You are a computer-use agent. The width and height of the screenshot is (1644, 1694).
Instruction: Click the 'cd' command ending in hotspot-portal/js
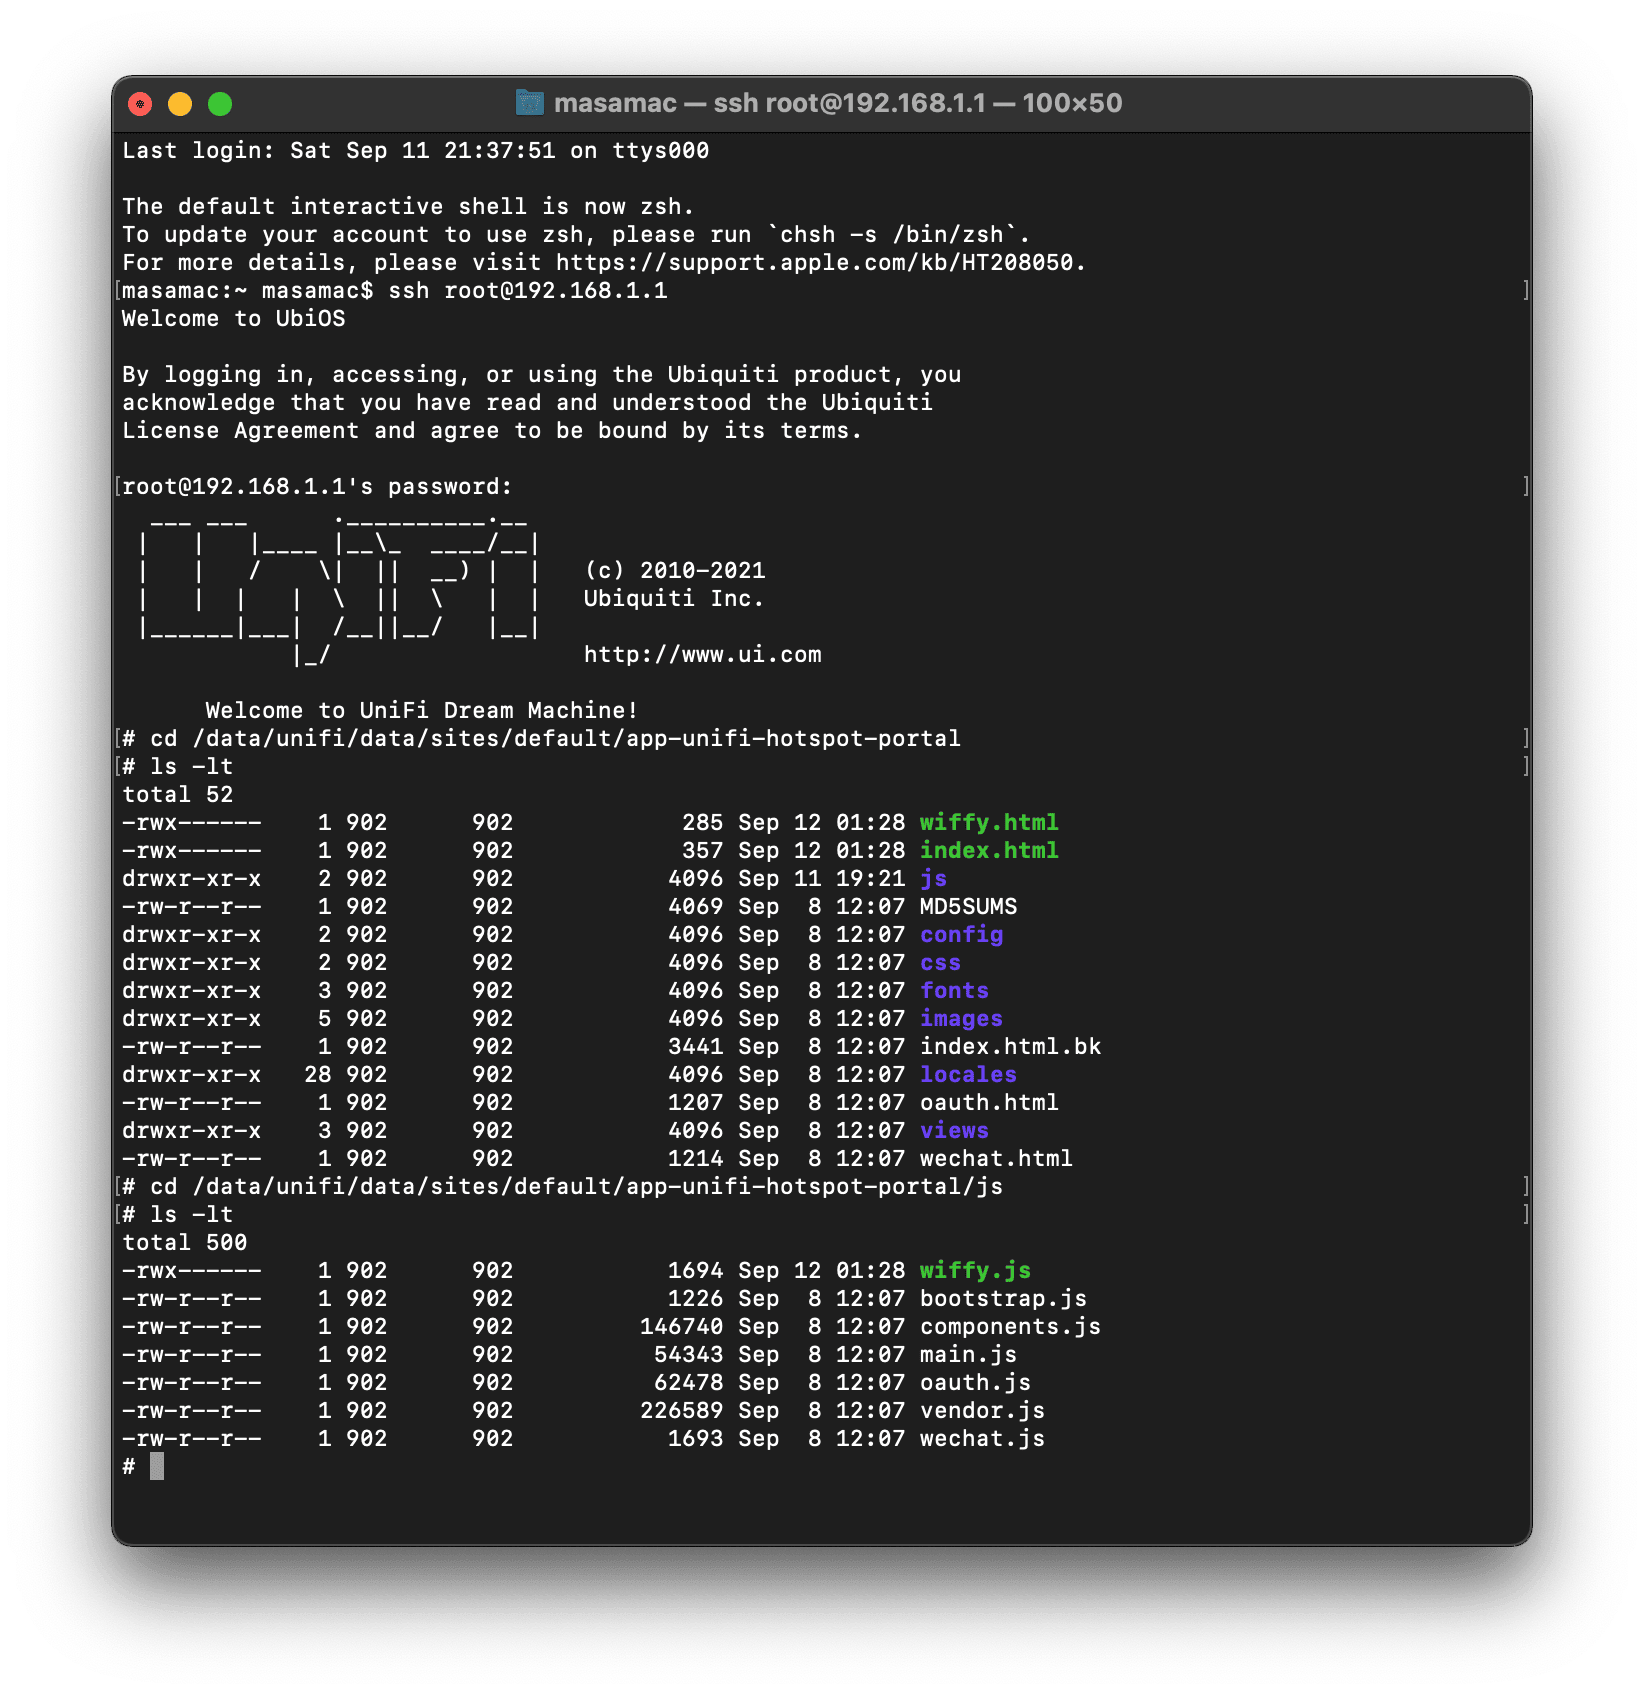tap(576, 1187)
